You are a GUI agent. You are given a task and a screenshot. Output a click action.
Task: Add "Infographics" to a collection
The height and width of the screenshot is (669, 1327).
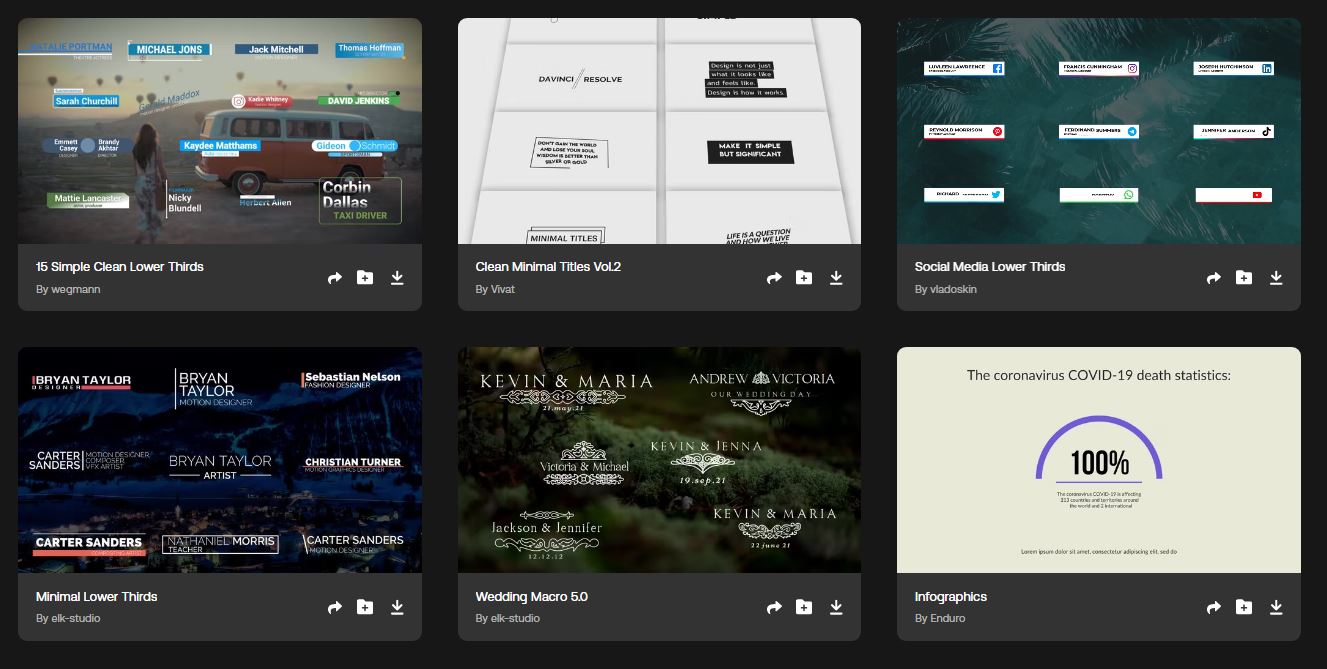pos(1243,607)
